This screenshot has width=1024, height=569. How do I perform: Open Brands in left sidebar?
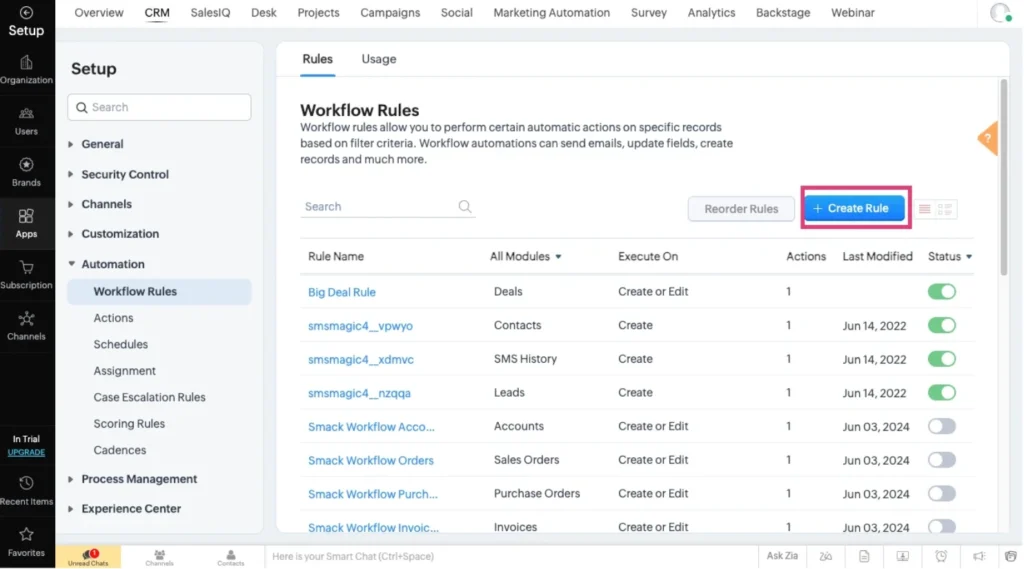[26, 172]
